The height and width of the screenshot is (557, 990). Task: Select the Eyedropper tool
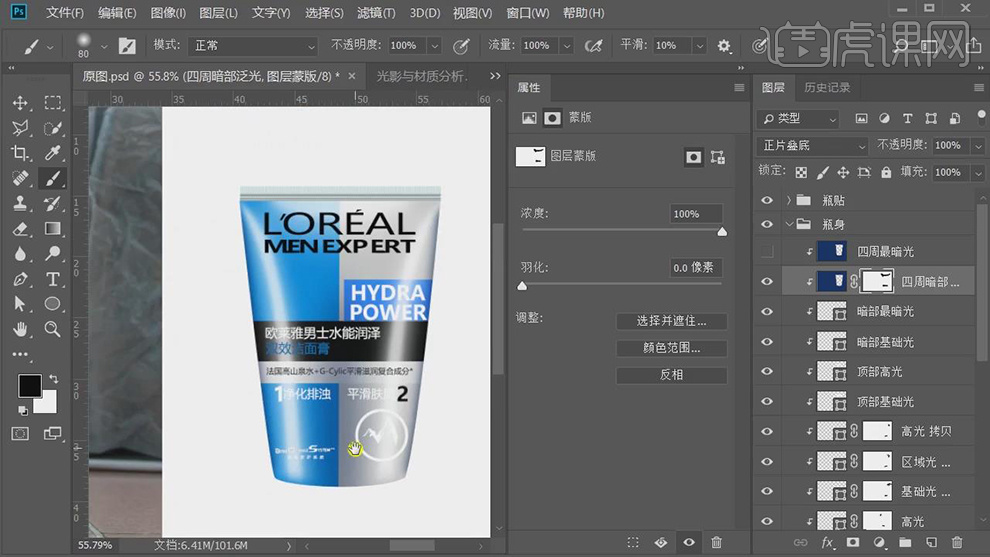pyautogui.click(x=53, y=153)
